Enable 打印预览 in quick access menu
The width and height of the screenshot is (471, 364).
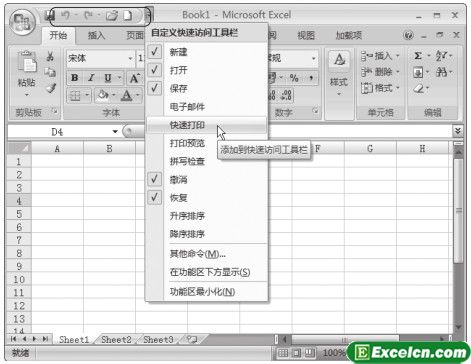point(207,143)
